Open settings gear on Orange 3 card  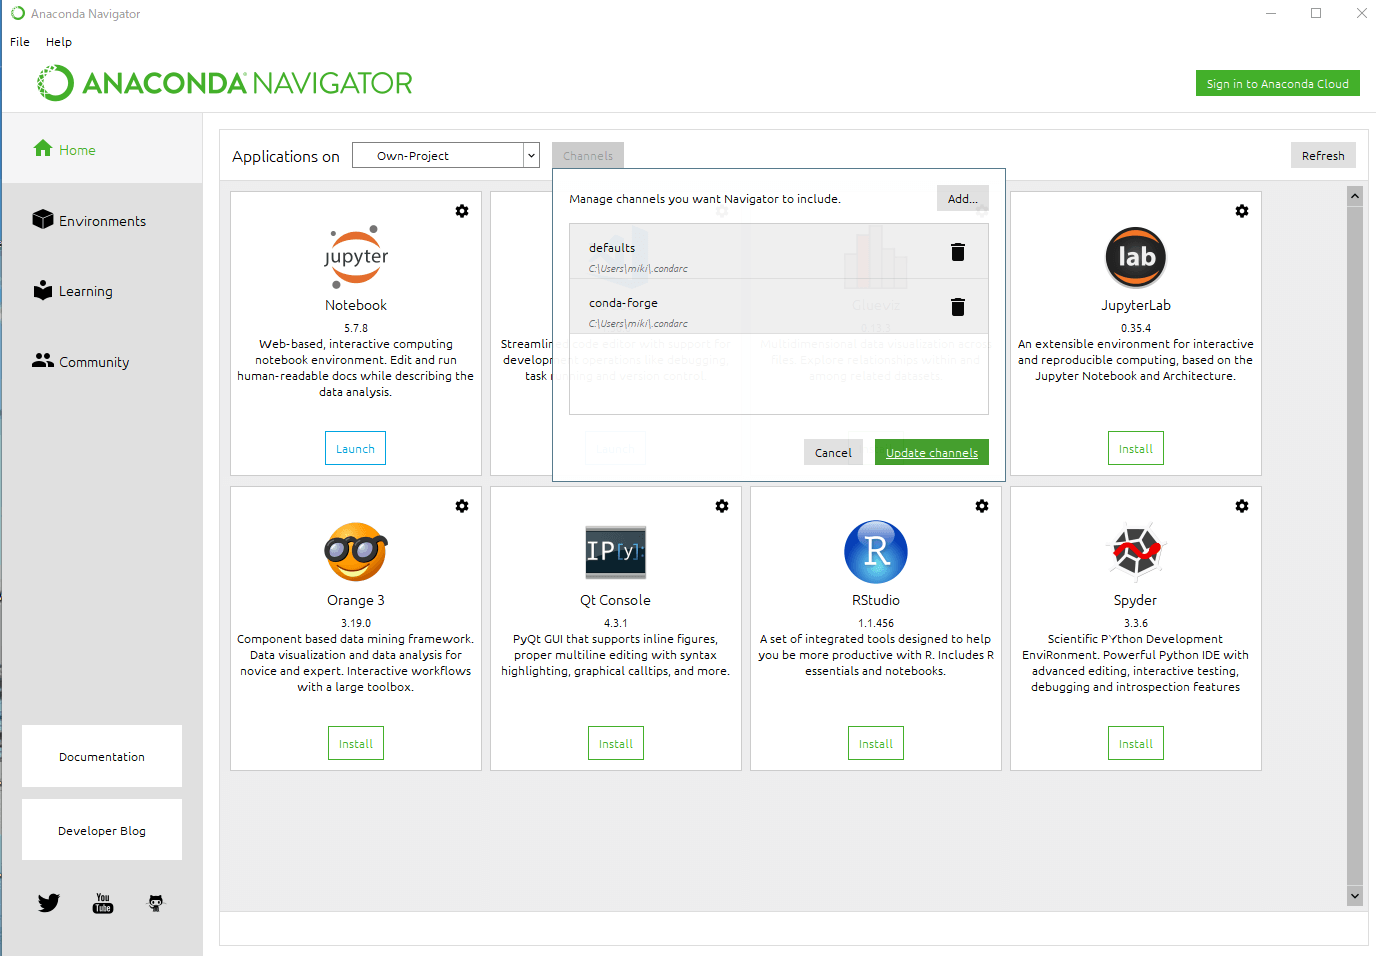pos(462,506)
